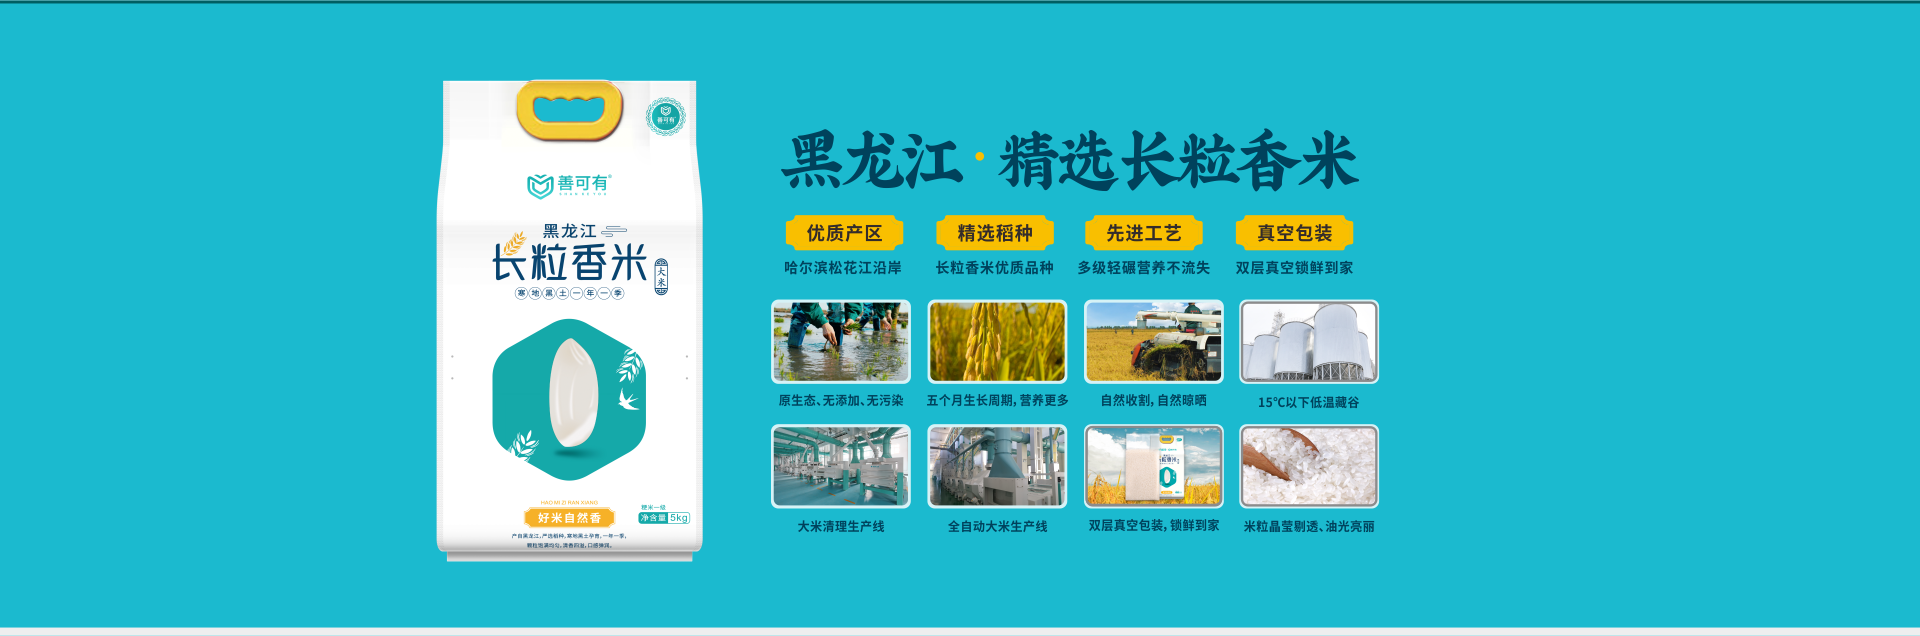Image resolution: width=1920 pixels, height=636 pixels.
Task: Click the 净含量 5kg weight label
Action: [x=664, y=518]
